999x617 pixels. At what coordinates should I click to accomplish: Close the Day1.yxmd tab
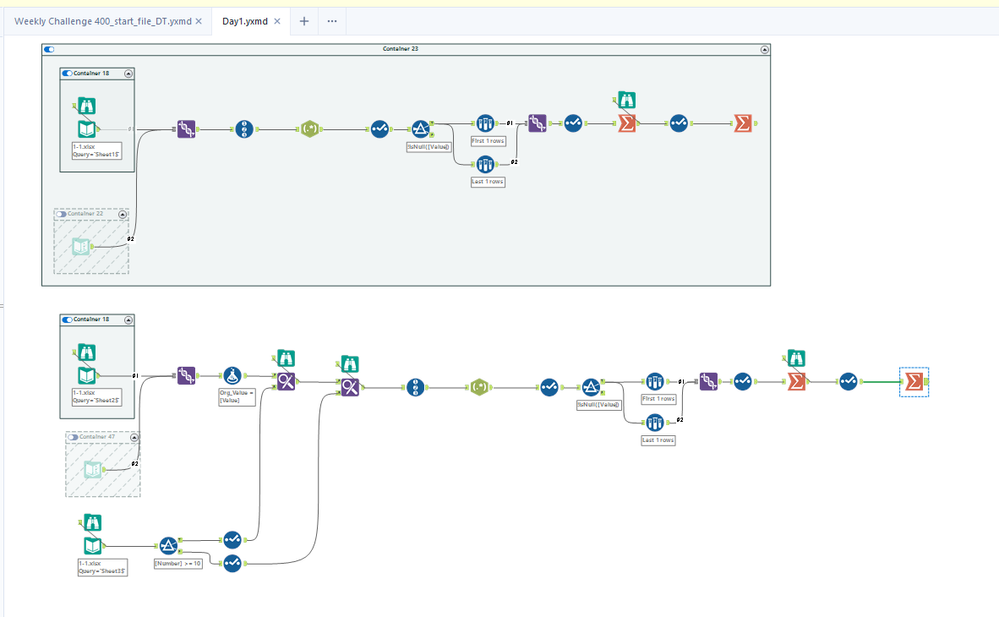(x=277, y=21)
